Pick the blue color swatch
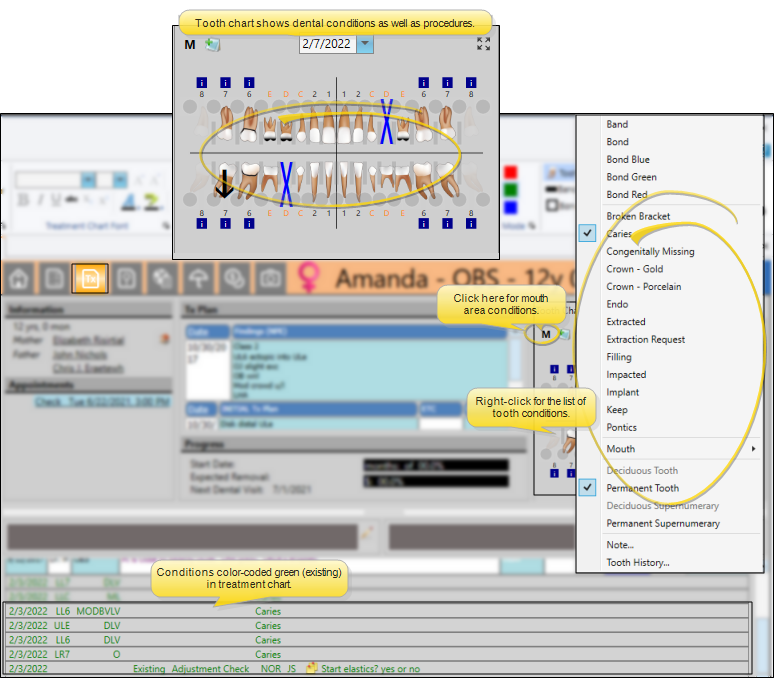 (x=510, y=208)
